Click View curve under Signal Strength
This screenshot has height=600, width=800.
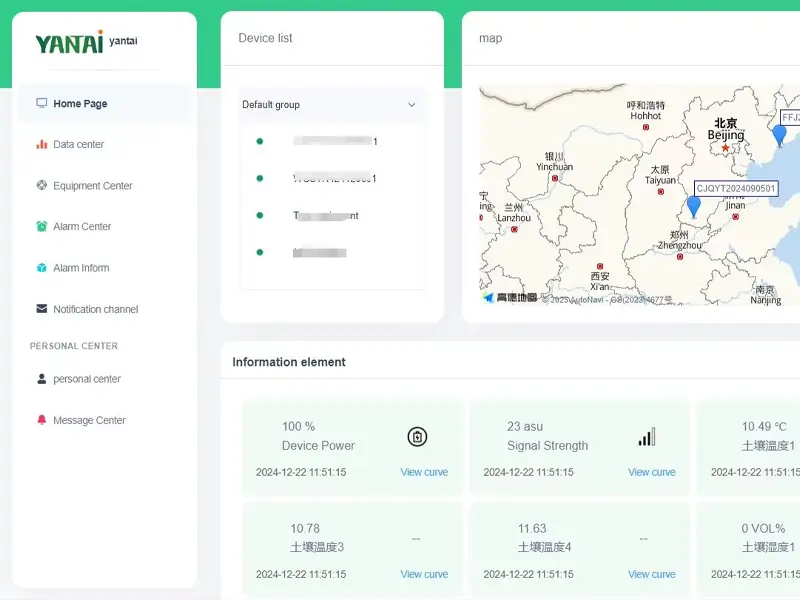pyautogui.click(x=651, y=472)
